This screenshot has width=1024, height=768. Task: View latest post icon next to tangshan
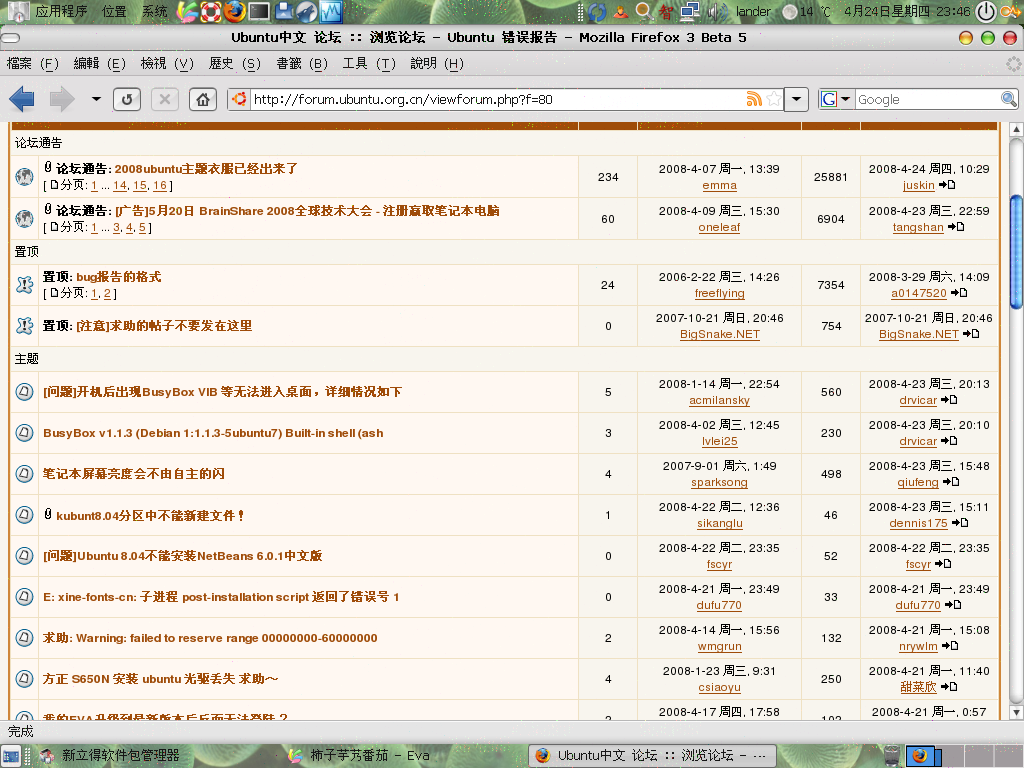(956, 227)
